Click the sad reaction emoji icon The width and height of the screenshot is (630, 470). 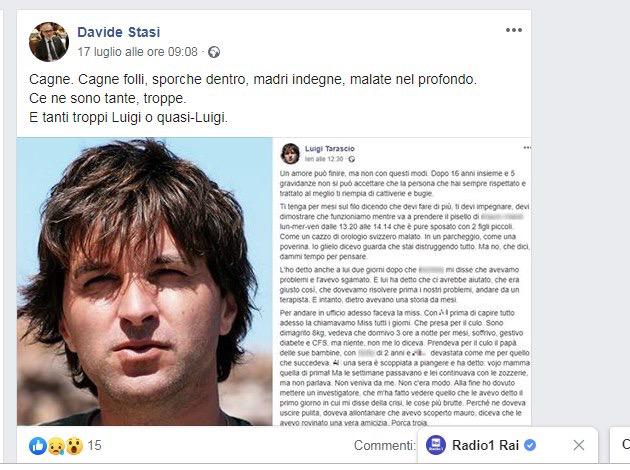point(56,446)
